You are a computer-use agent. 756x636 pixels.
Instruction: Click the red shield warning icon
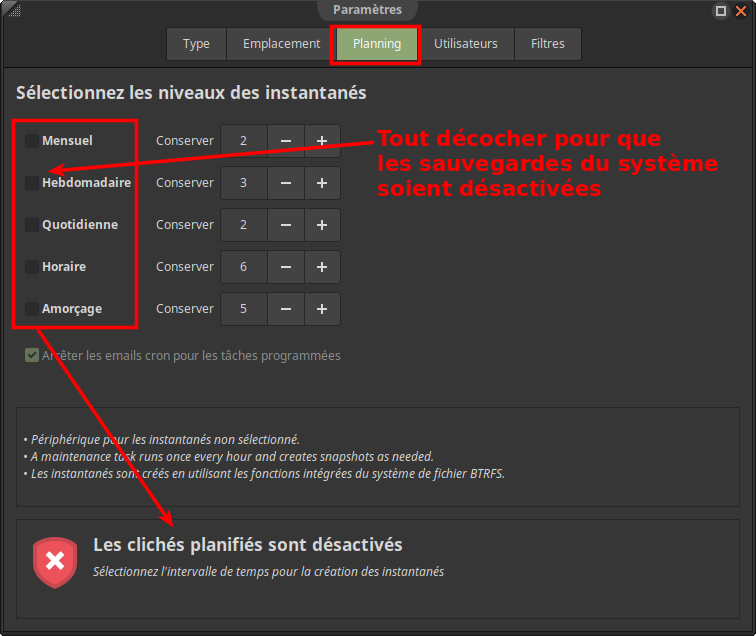click(55, 562)
